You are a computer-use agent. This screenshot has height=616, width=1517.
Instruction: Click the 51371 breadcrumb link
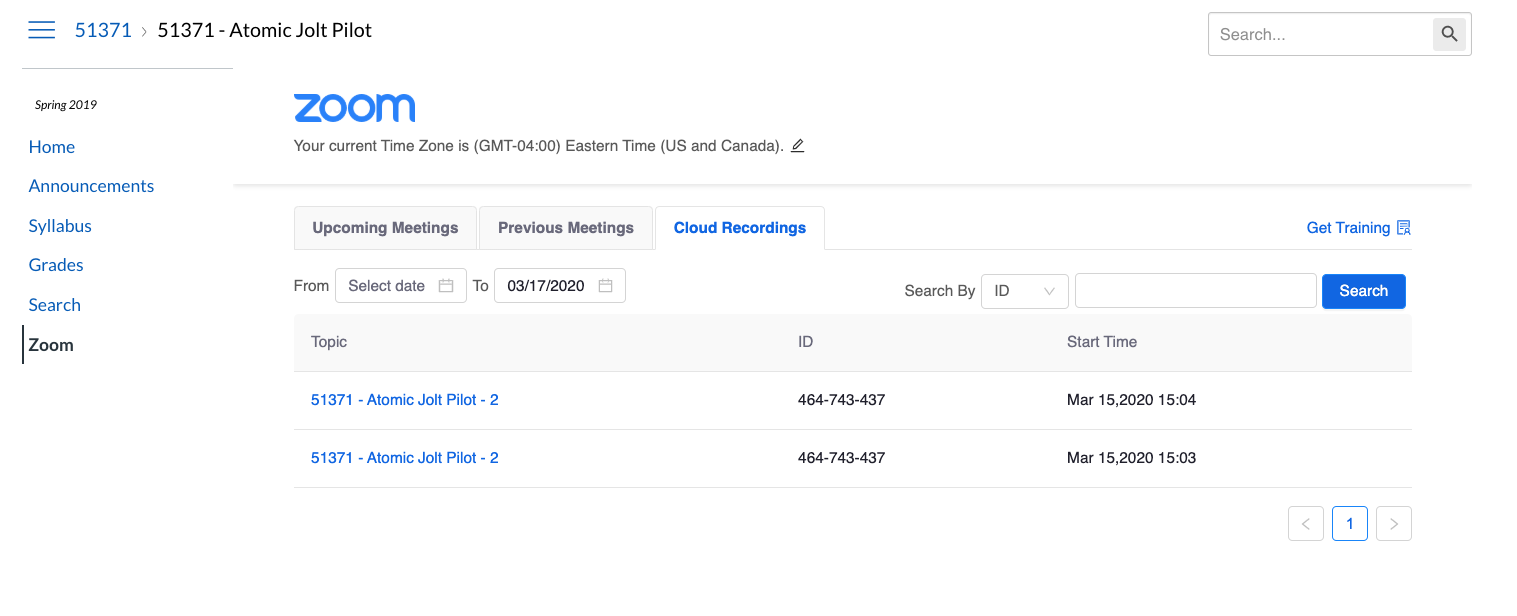[x=103, y=30]
